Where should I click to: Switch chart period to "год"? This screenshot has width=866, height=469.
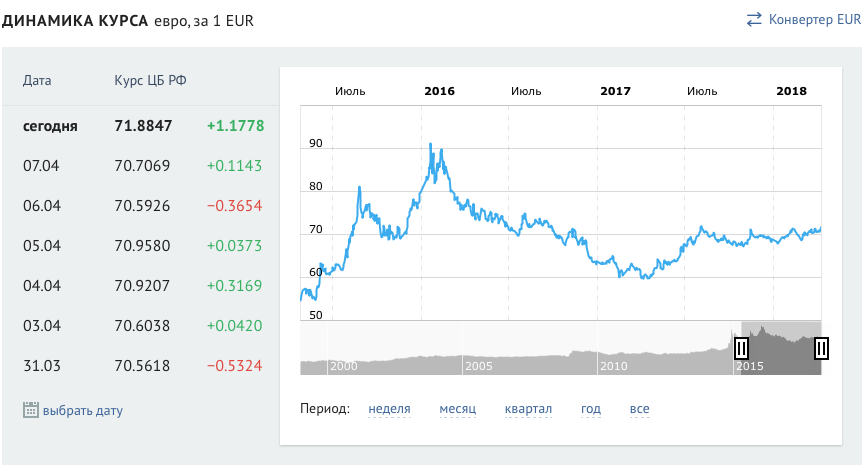[591, 409]
